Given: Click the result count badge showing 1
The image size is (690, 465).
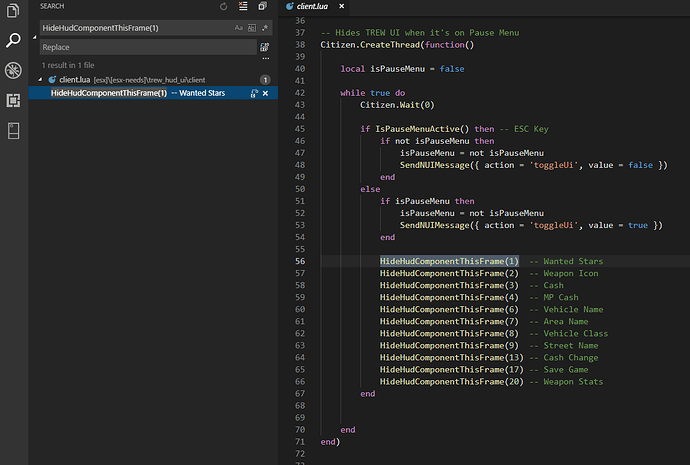Looking at the screenshot, I should pyautogui.click(x=265, y=80).
